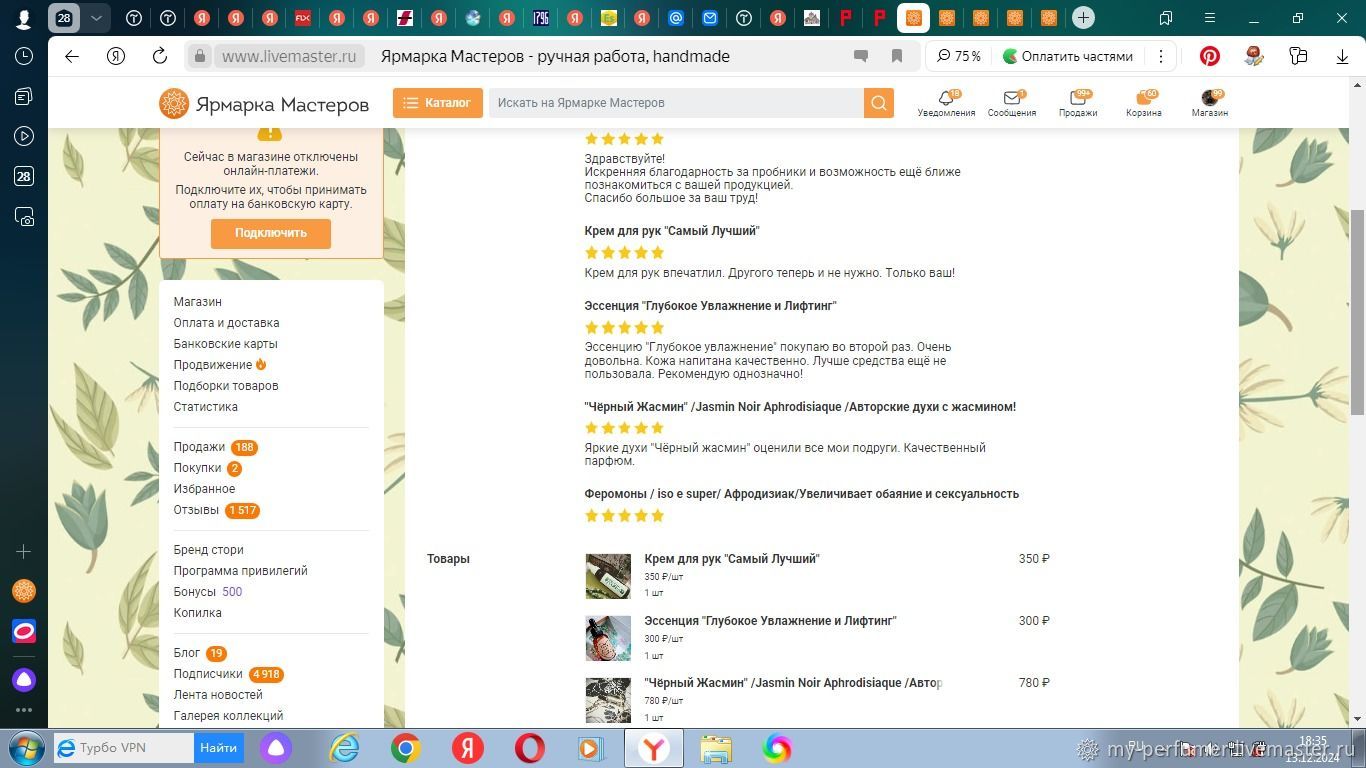Open the Эссенция product thumbnail
The width and height of the screenshot is (1366, 768).
[608, 638]
